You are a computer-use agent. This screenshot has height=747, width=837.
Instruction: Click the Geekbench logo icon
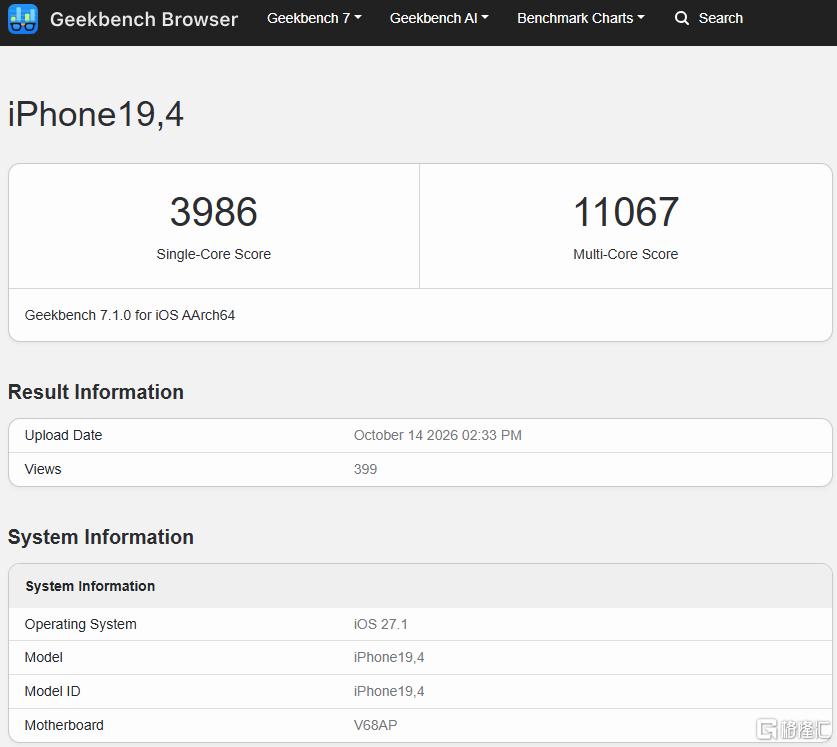(23, 19)
